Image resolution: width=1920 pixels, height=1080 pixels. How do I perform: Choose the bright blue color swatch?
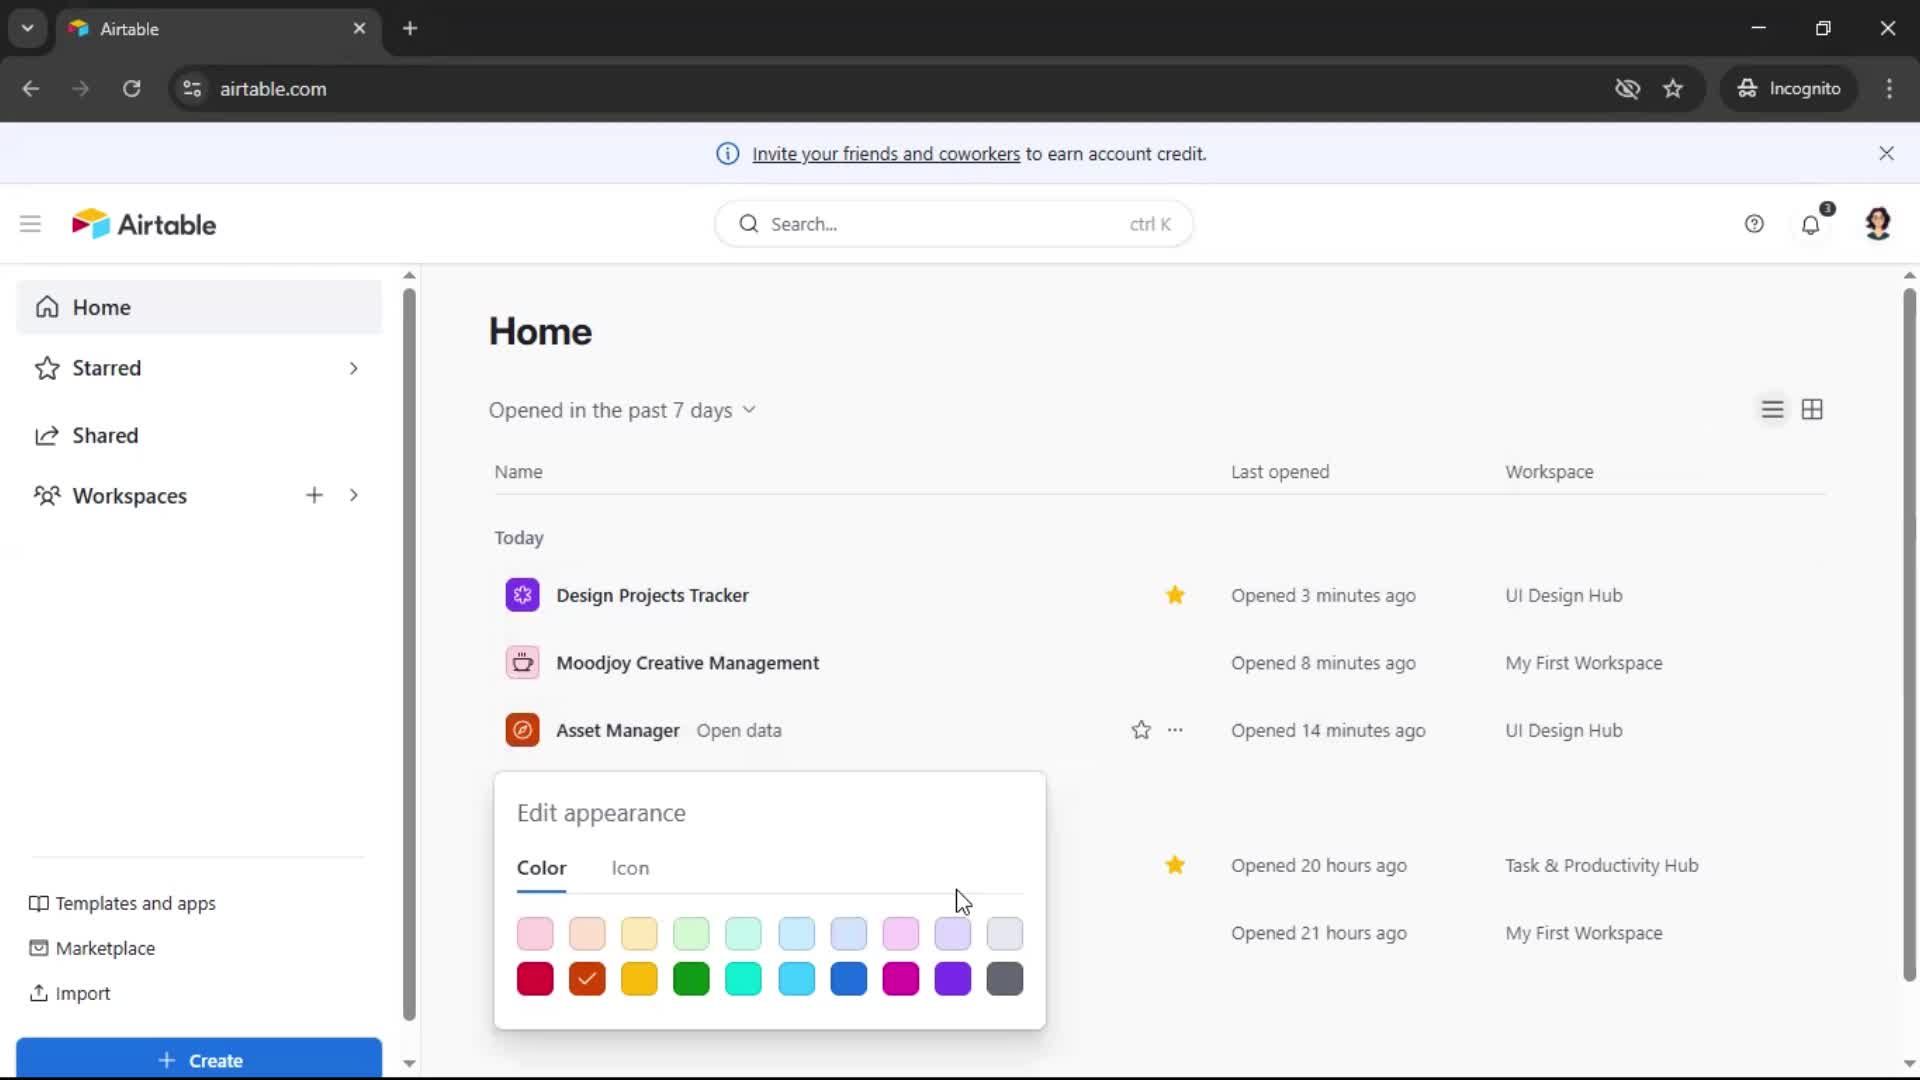(849, 979)
